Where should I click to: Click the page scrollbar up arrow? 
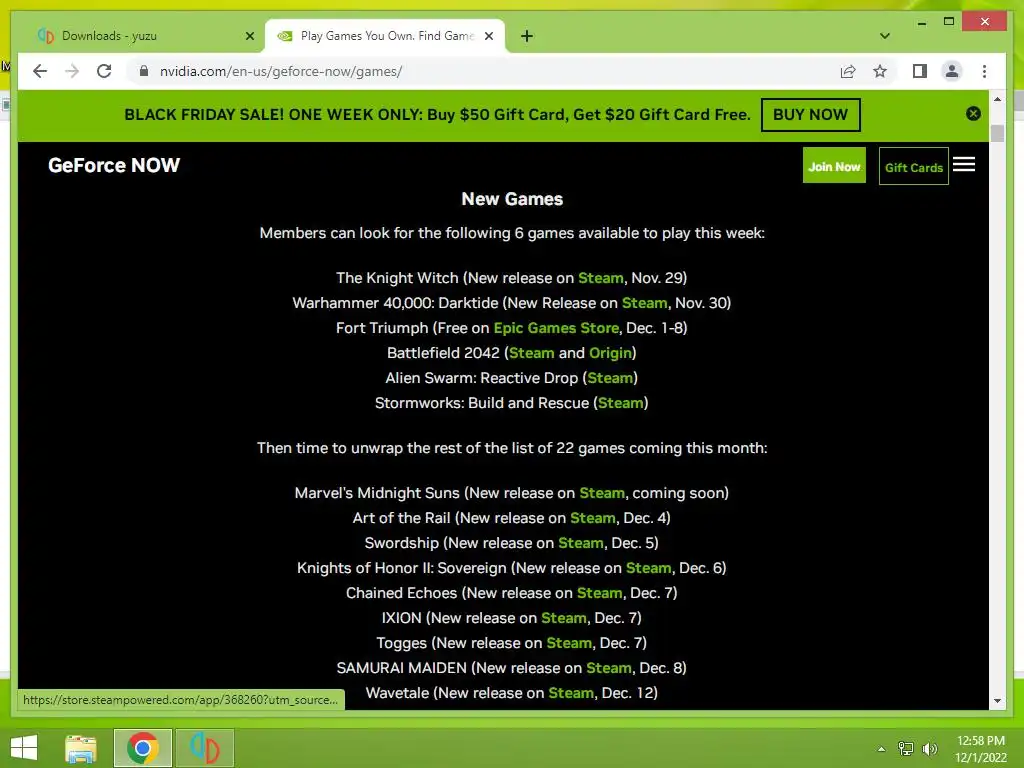tap(997, 99)
